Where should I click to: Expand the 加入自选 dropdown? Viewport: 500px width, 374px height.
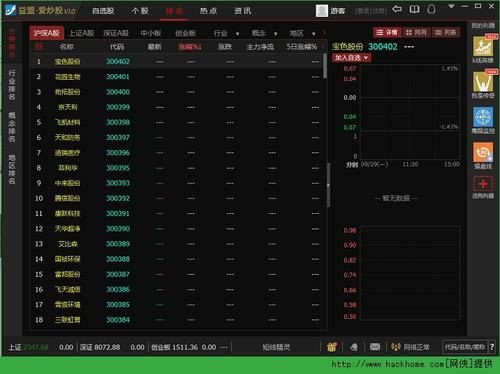[x=352, y=58]
